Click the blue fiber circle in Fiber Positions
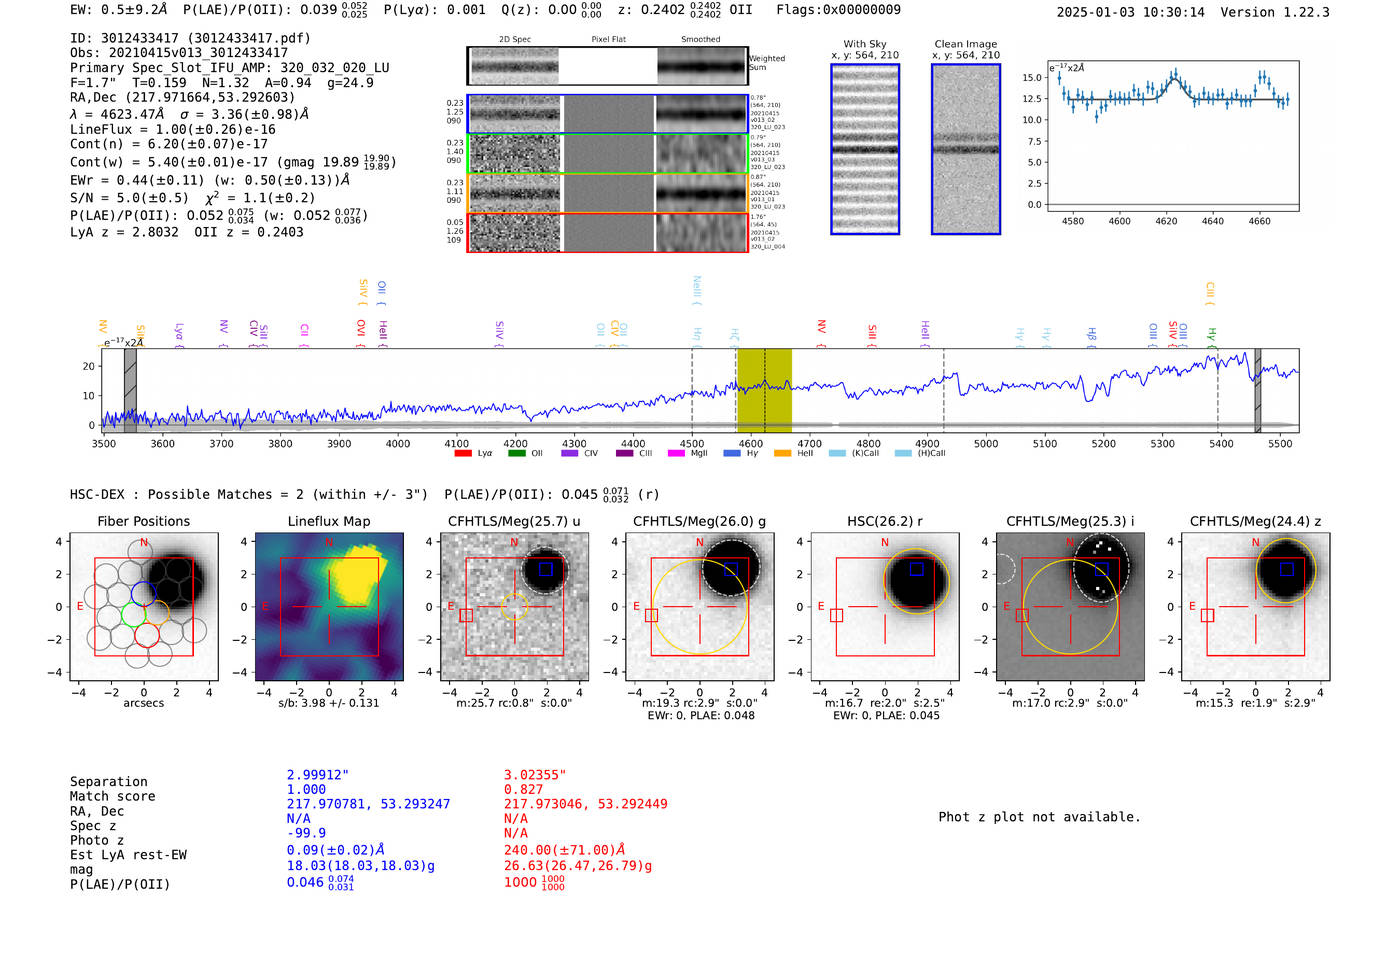Viewport: 1400px width, 953px height. 144,593
